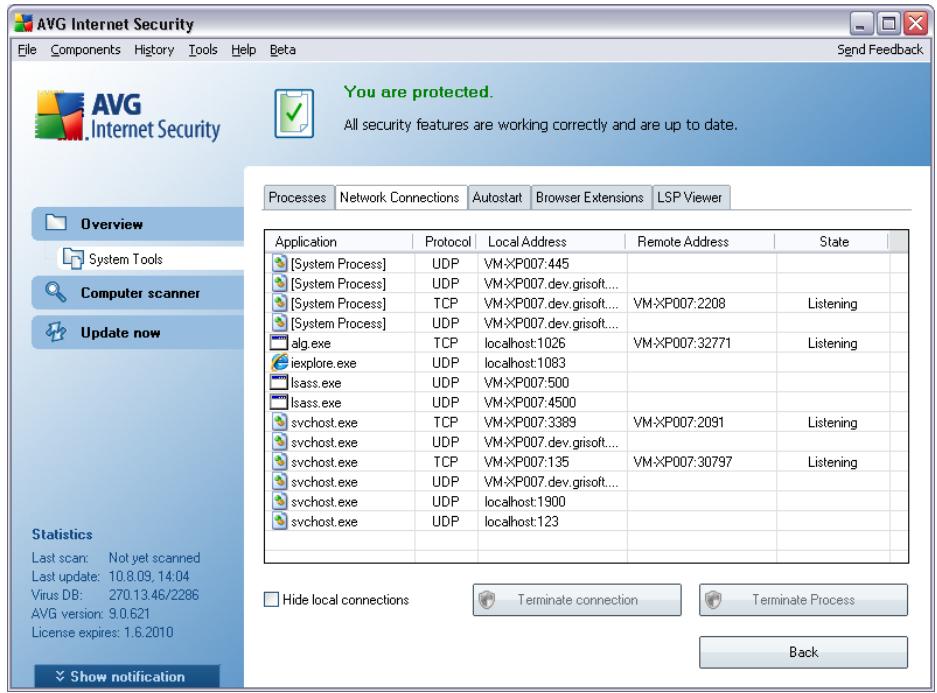The image size is (937, 693).
Task: Open the Browser Extensions tab
Action: point(590,197)
